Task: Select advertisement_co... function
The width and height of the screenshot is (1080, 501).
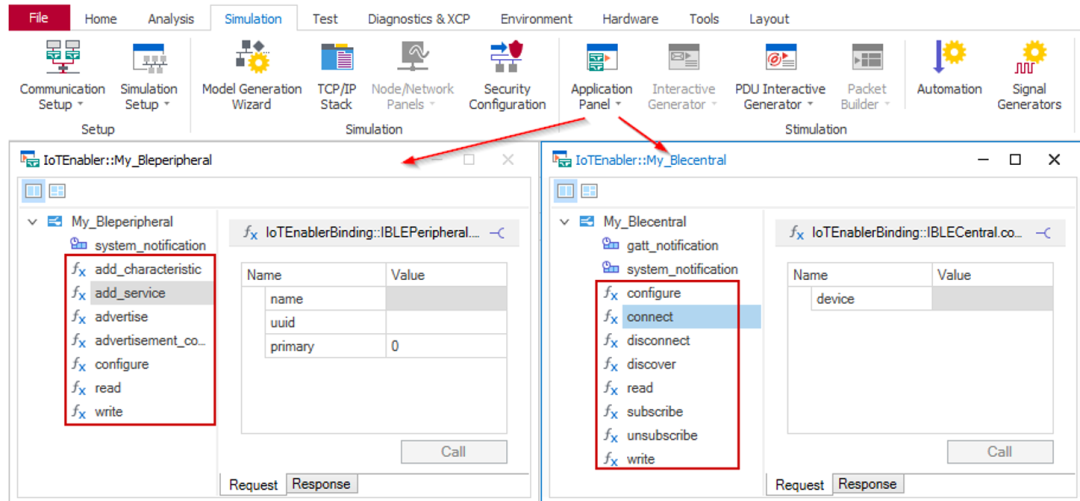Action: [150, 340]
